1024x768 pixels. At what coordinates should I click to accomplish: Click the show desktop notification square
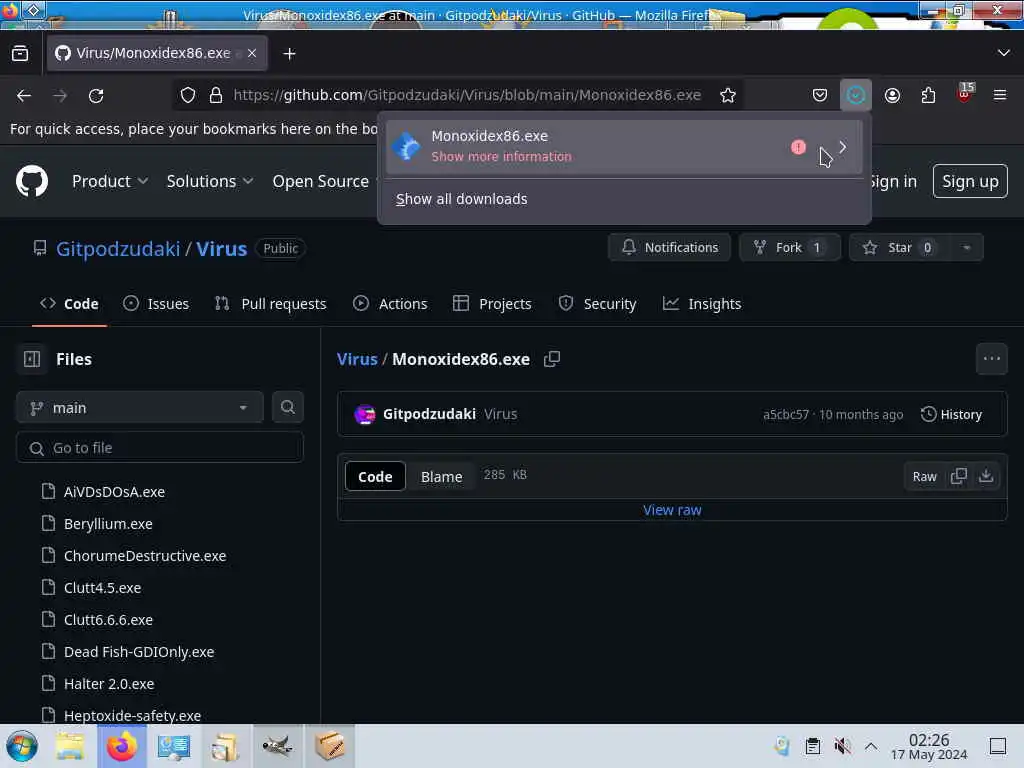click(x=998, y=746)
